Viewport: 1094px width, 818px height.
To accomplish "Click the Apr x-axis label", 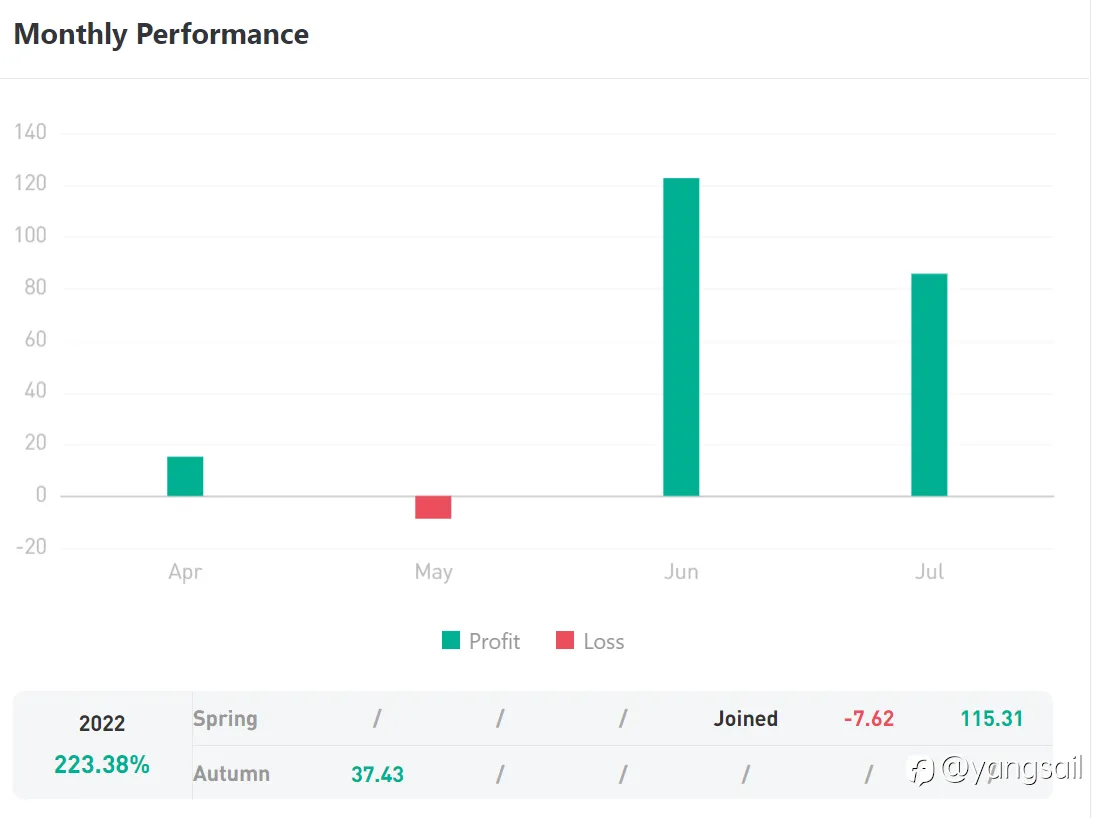I will click(185, 572).
